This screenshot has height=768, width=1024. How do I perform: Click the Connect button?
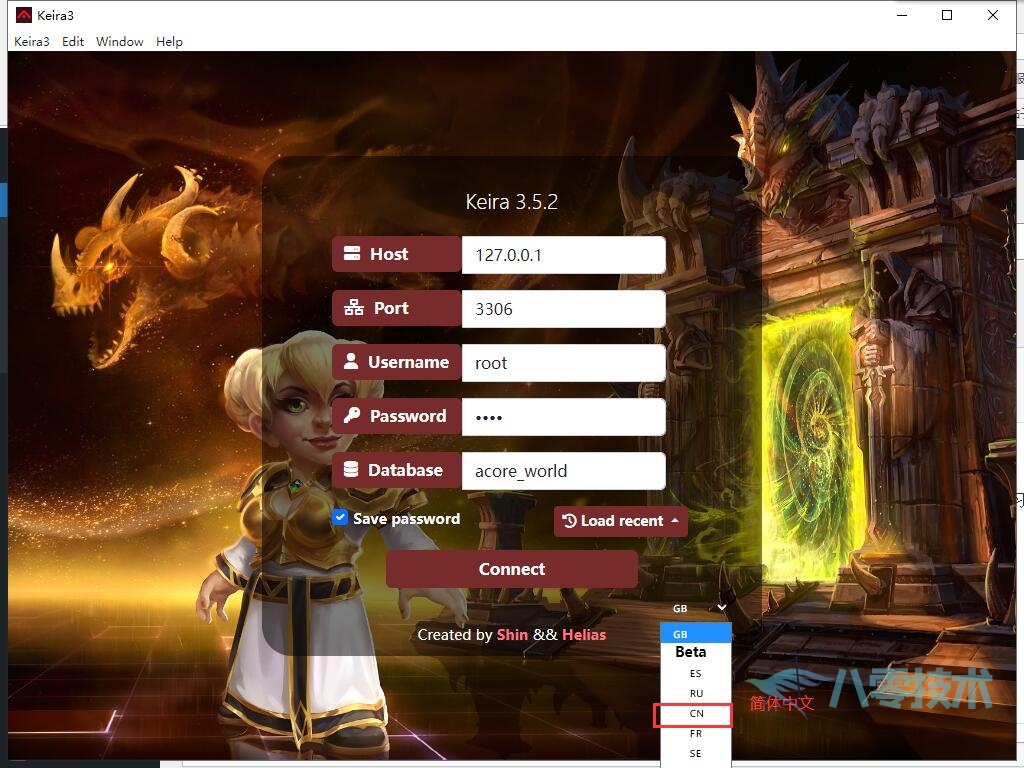coord(512,569)
